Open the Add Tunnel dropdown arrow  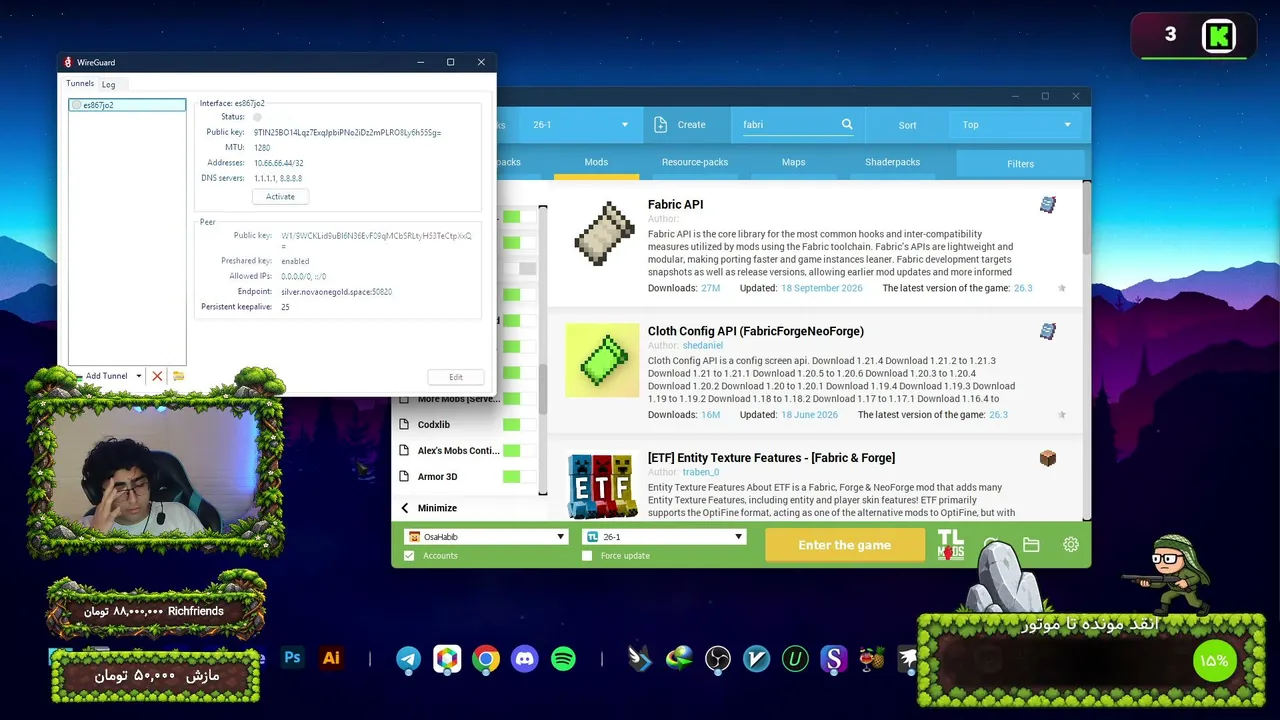[x=139, y=376]
